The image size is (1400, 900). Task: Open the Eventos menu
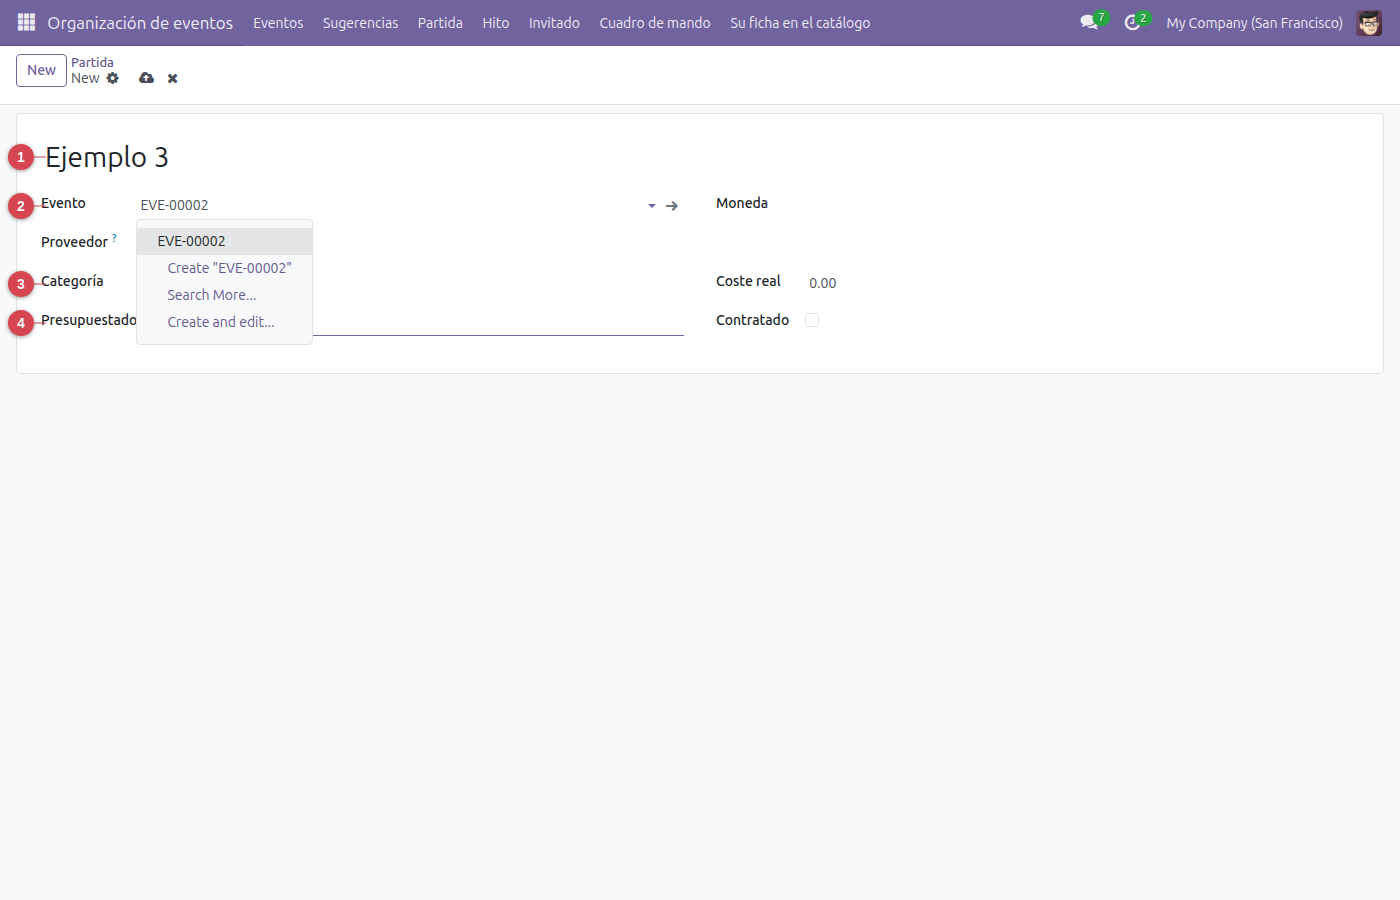278,22
